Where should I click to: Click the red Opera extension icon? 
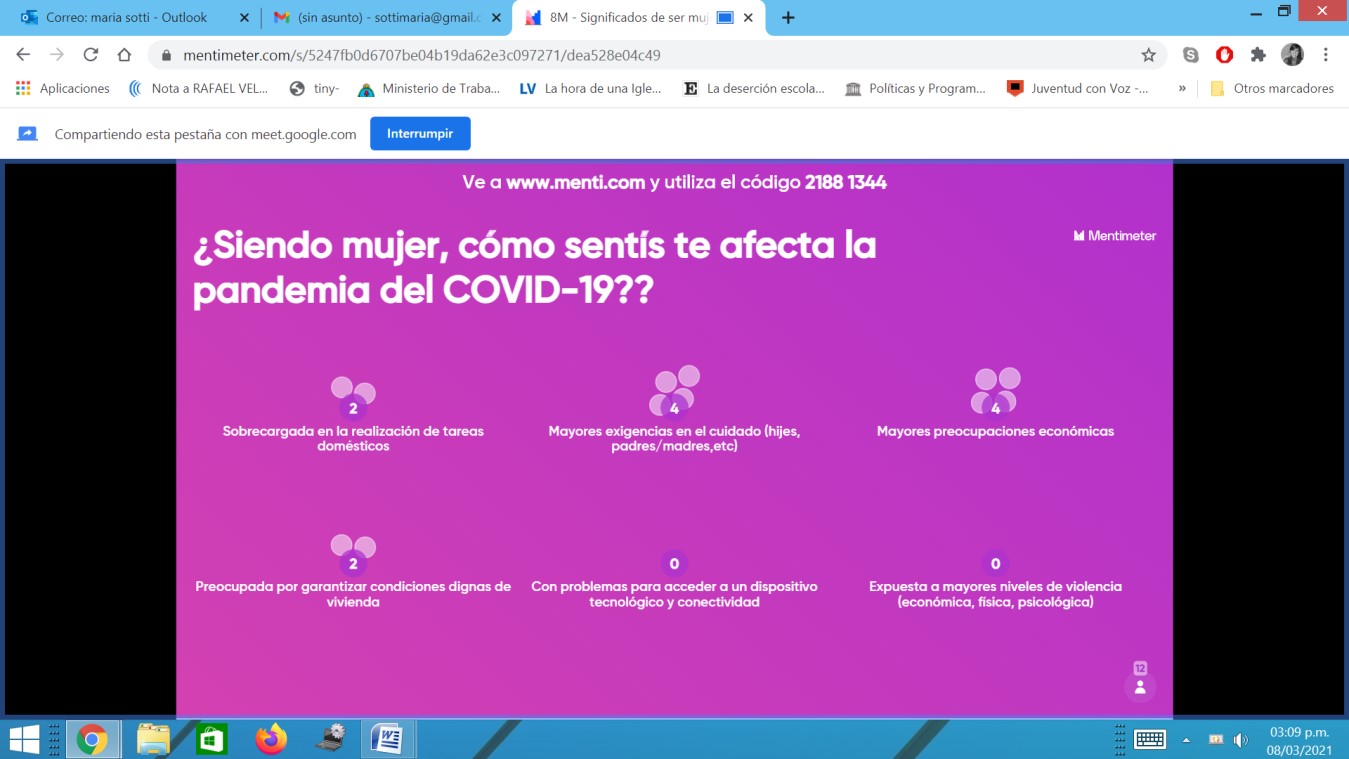(x=1224, y=55)
